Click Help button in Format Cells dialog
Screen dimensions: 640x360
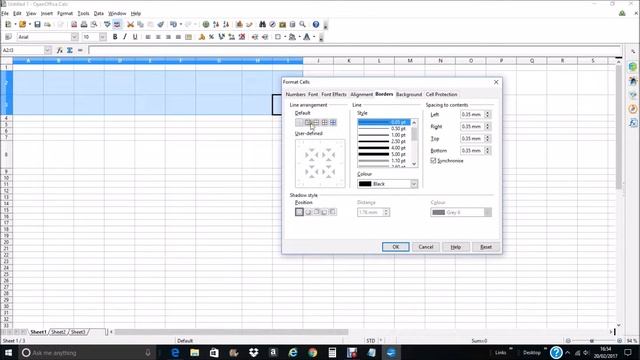click(x=456, y=247)
